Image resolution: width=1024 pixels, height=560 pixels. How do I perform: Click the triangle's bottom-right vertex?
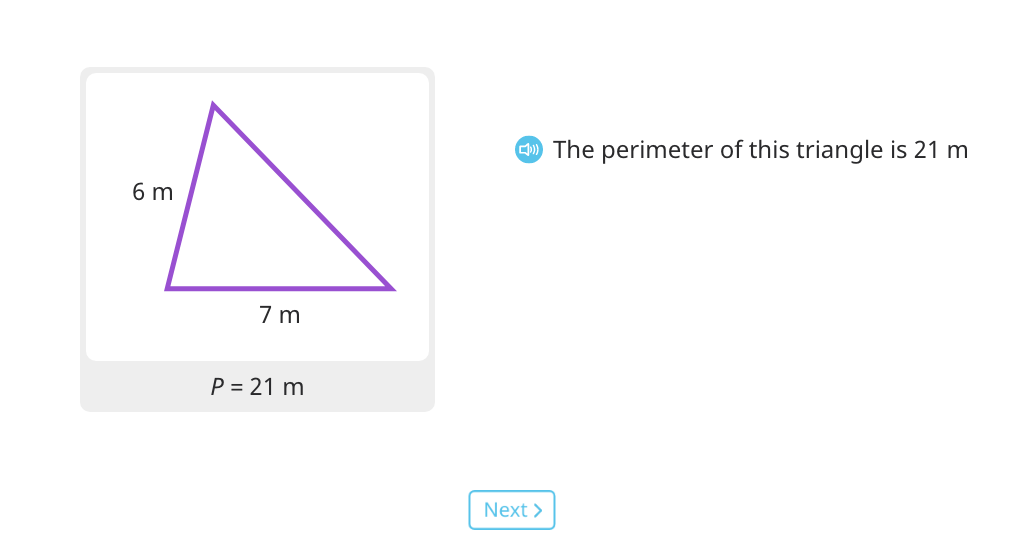coord(392,288)
